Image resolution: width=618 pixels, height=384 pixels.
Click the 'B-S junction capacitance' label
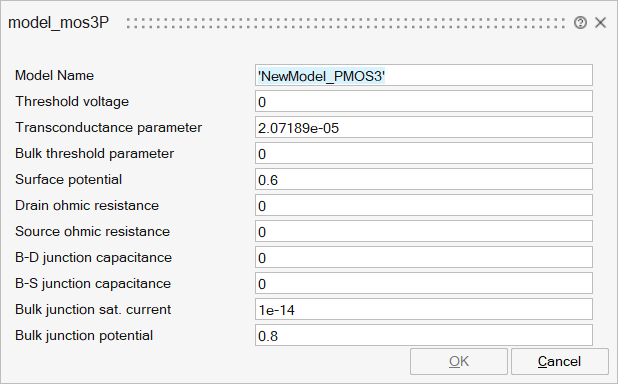click(93, 284)
